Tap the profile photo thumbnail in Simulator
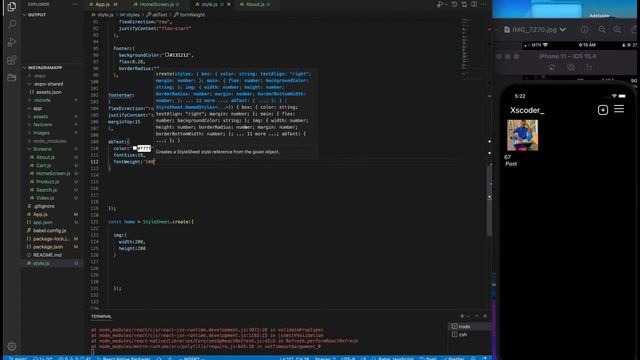The height and width of the screenshot is (360, 640). [522, 135]
